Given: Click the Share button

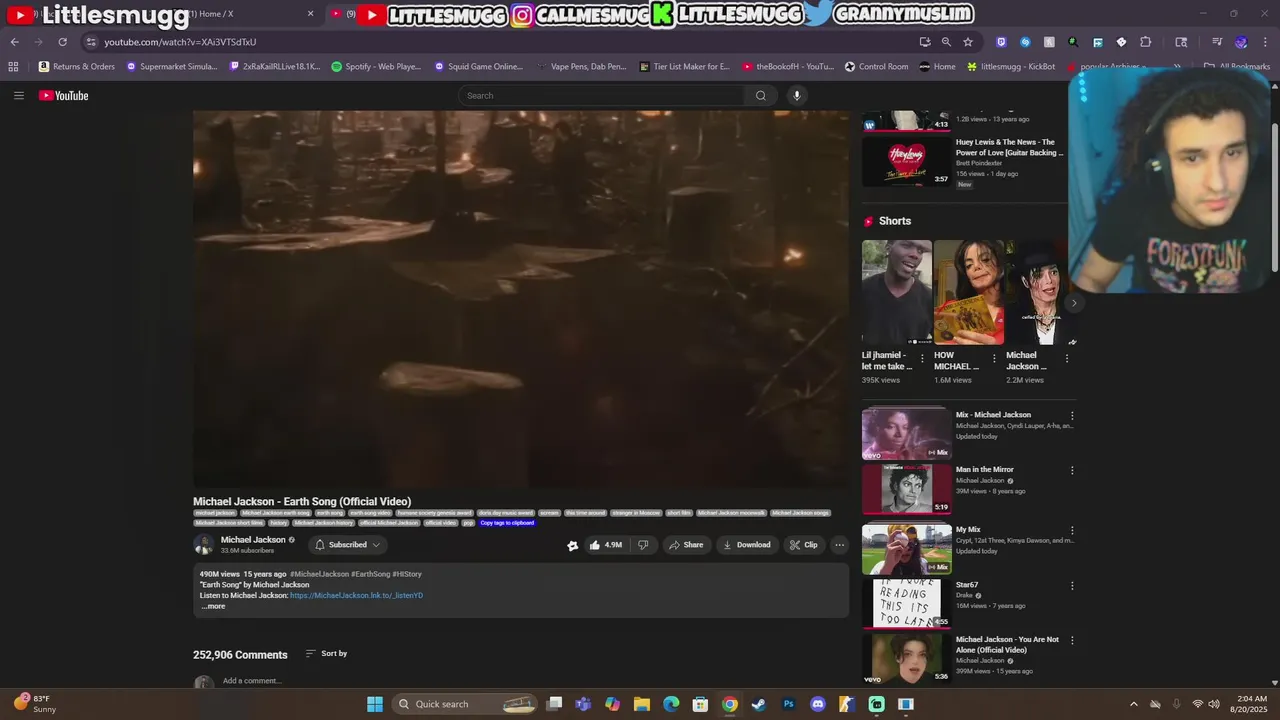Looking at the screenshot, I should tap(686, 545).
